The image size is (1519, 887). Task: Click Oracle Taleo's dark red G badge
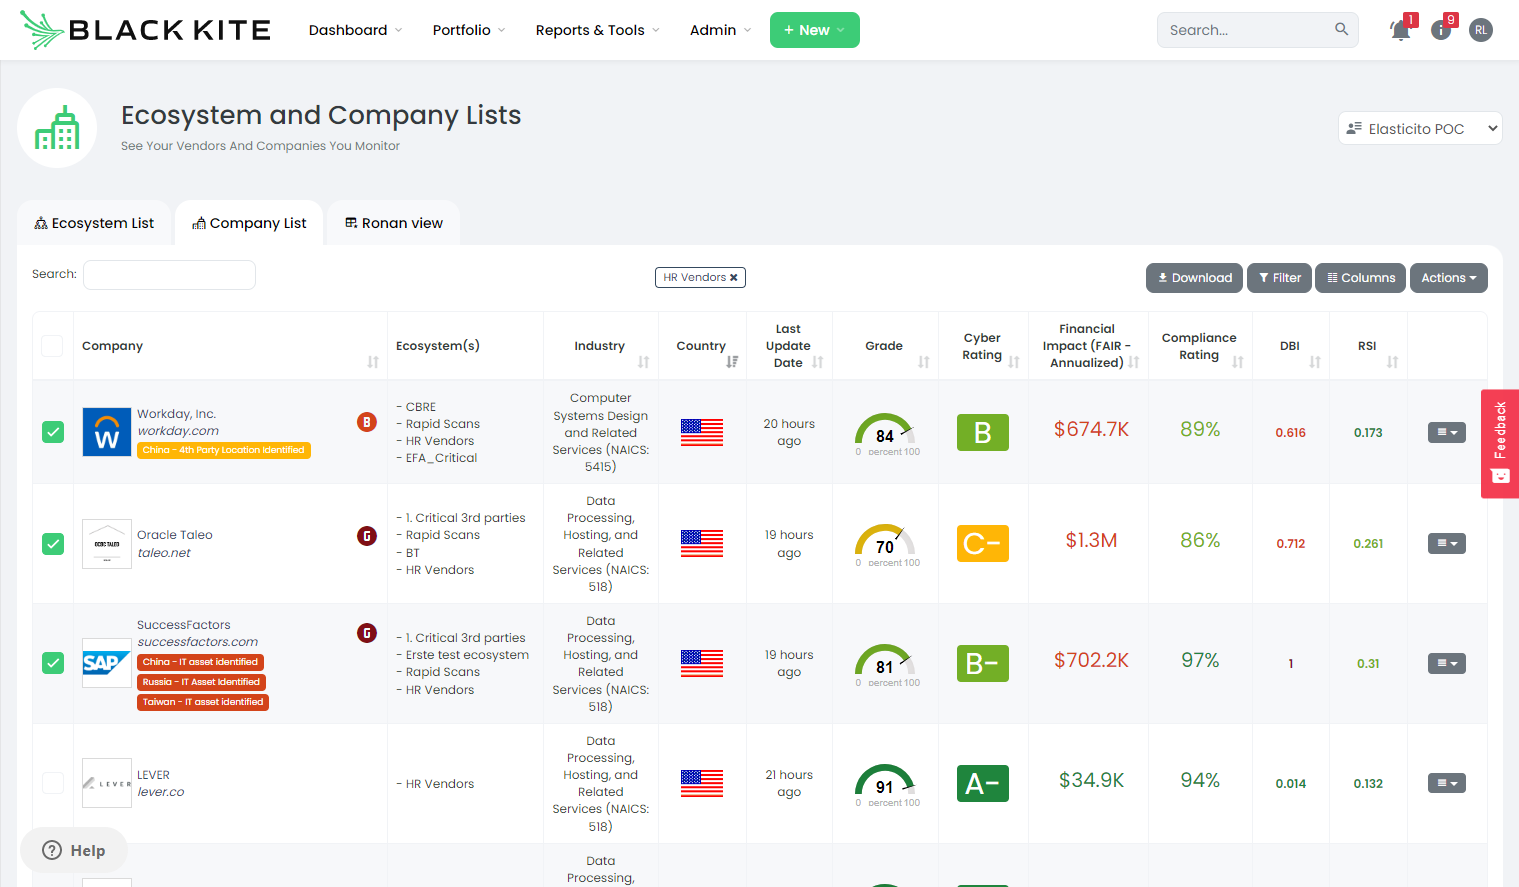pyautogui.click(x=367, y=536)
